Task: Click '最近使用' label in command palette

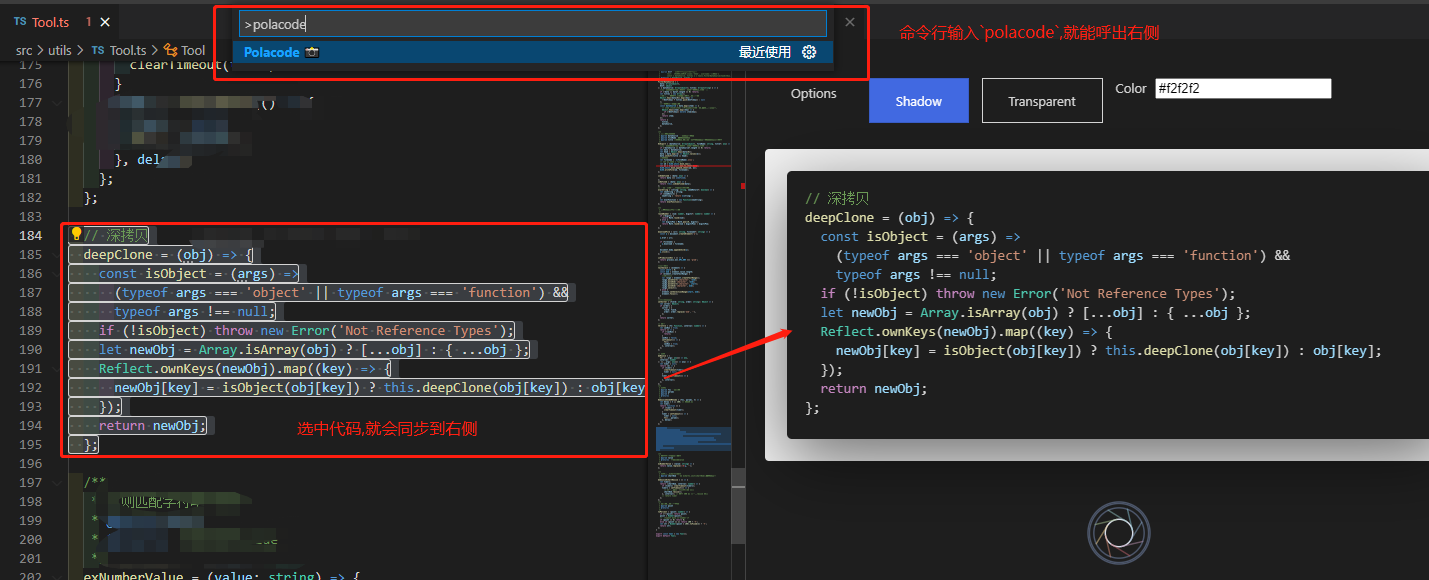Action: [x=765, y=52]
